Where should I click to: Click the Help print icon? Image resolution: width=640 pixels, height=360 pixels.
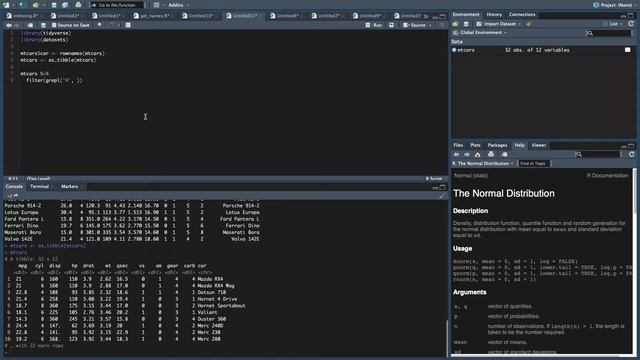[x=491, y=154]
